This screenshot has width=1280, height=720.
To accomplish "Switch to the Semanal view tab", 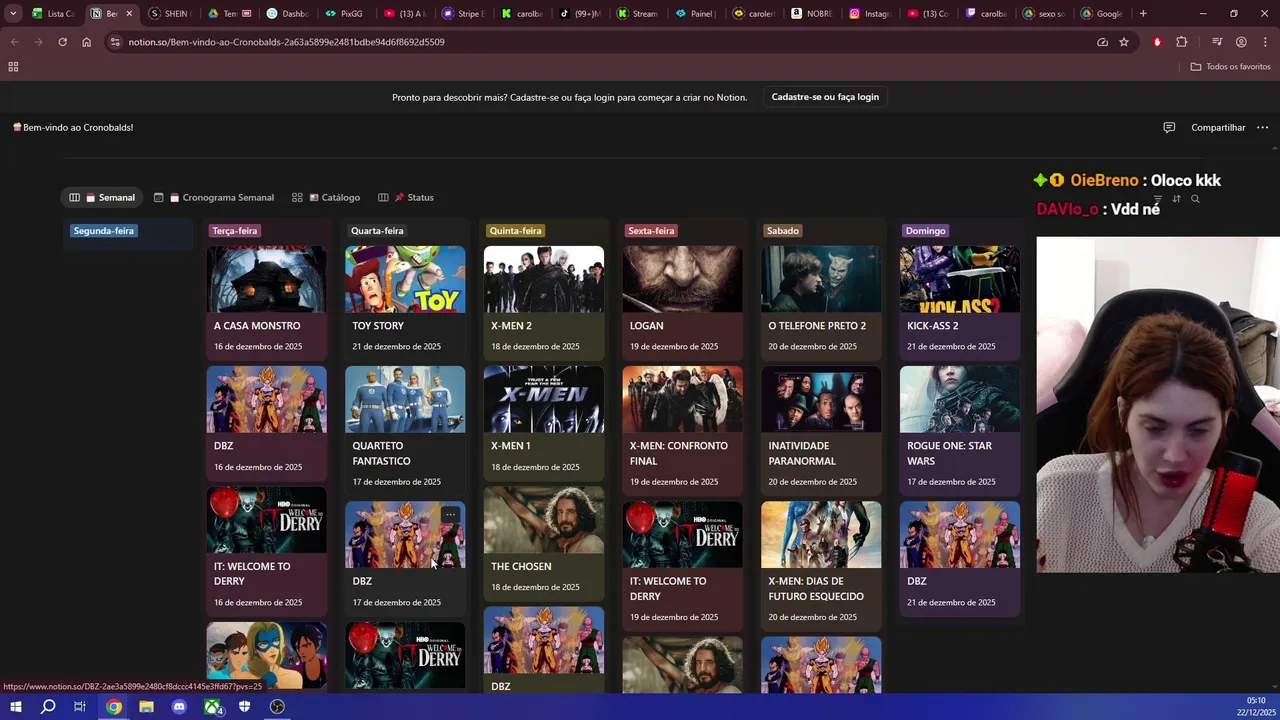I will 101,197.
